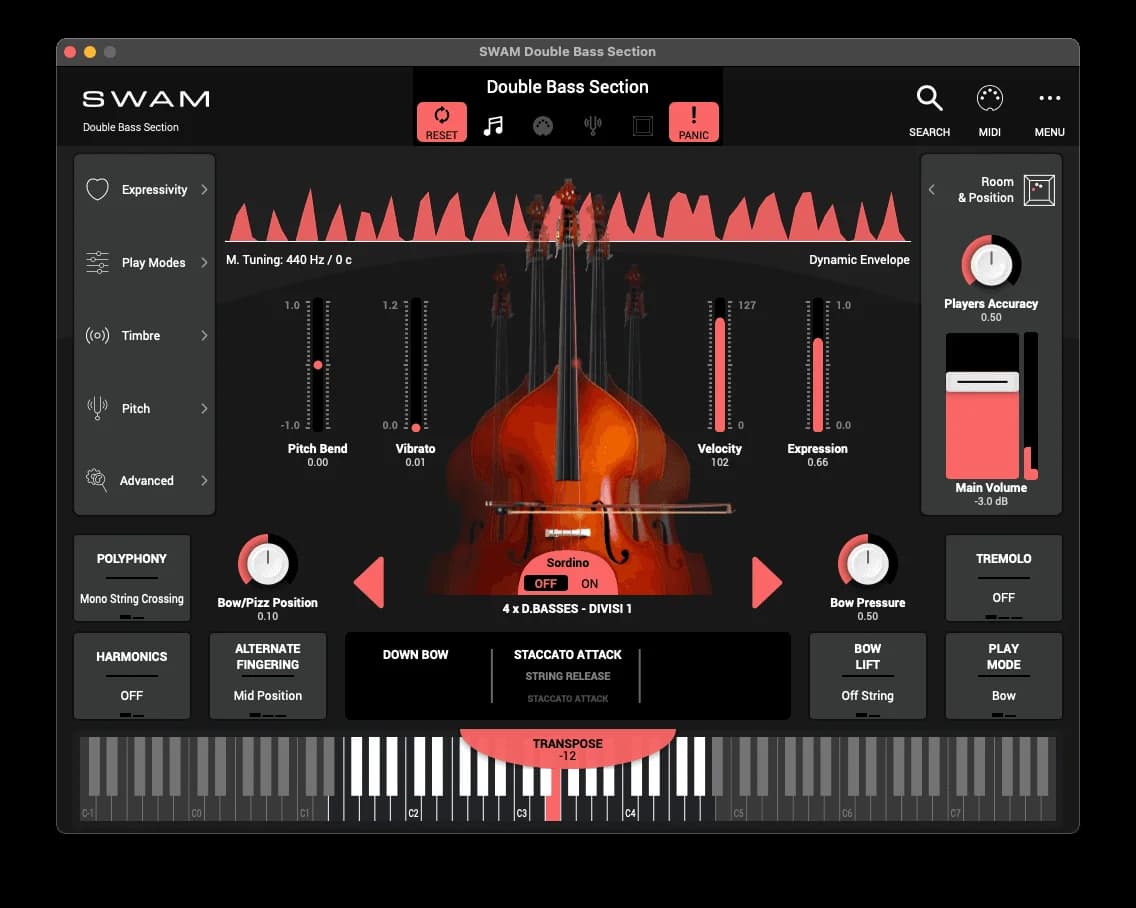
Task: Click the red Panic button
Action: point(693,122)
